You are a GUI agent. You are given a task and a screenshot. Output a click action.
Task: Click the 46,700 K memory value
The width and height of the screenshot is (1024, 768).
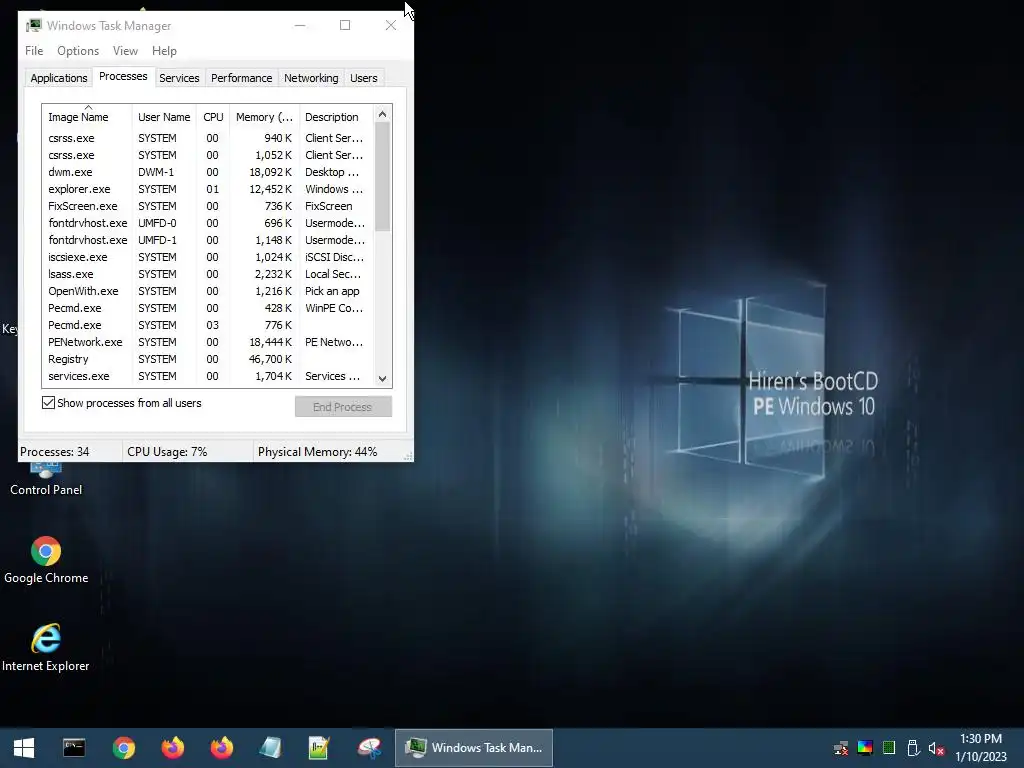click(x=270, y=359)
